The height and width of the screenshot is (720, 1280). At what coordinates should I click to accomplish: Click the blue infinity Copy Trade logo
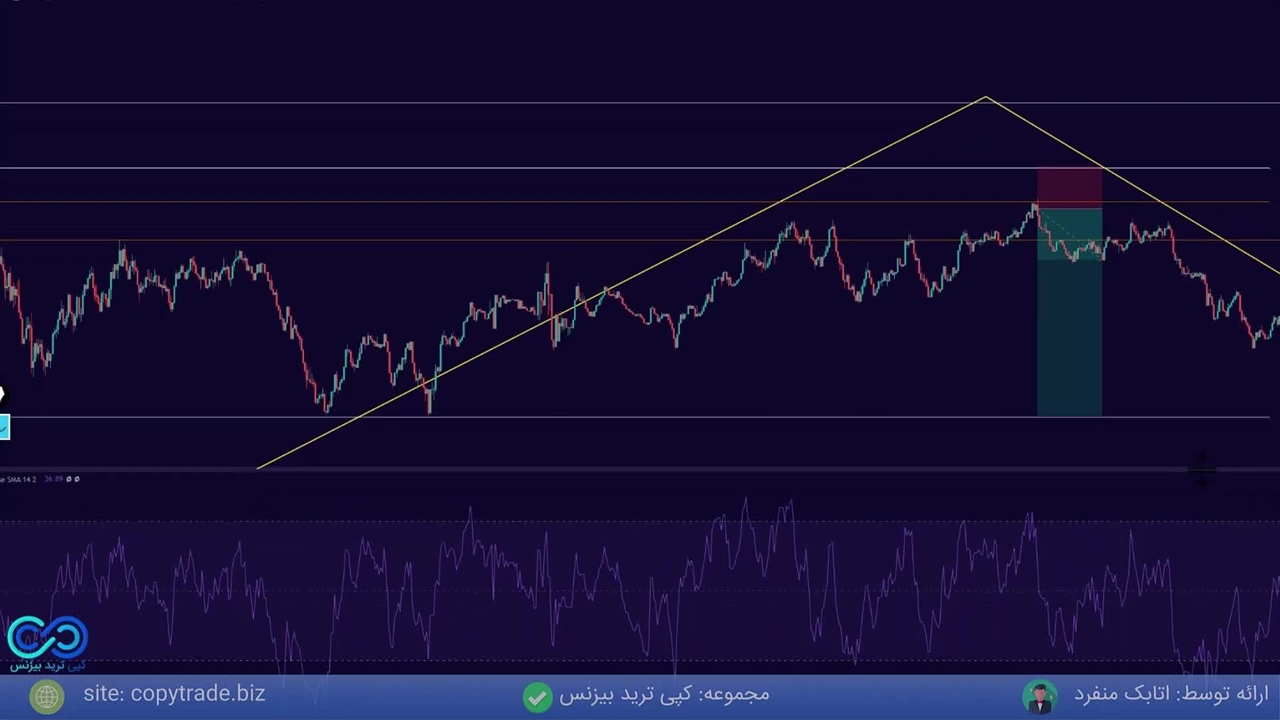coord(47,638)
